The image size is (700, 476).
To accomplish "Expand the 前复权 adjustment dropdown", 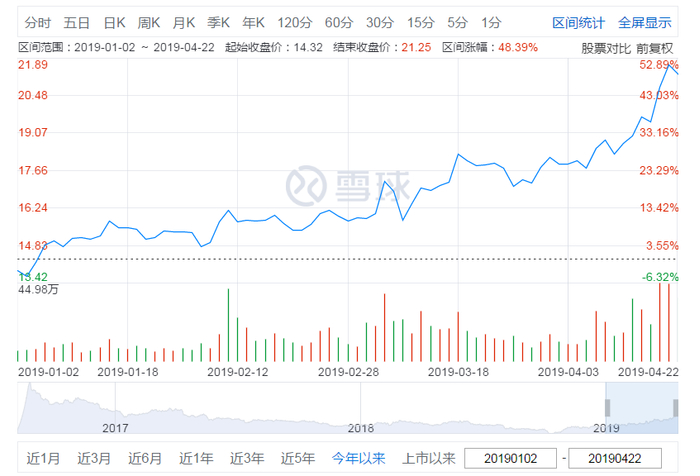I will 657,47.
